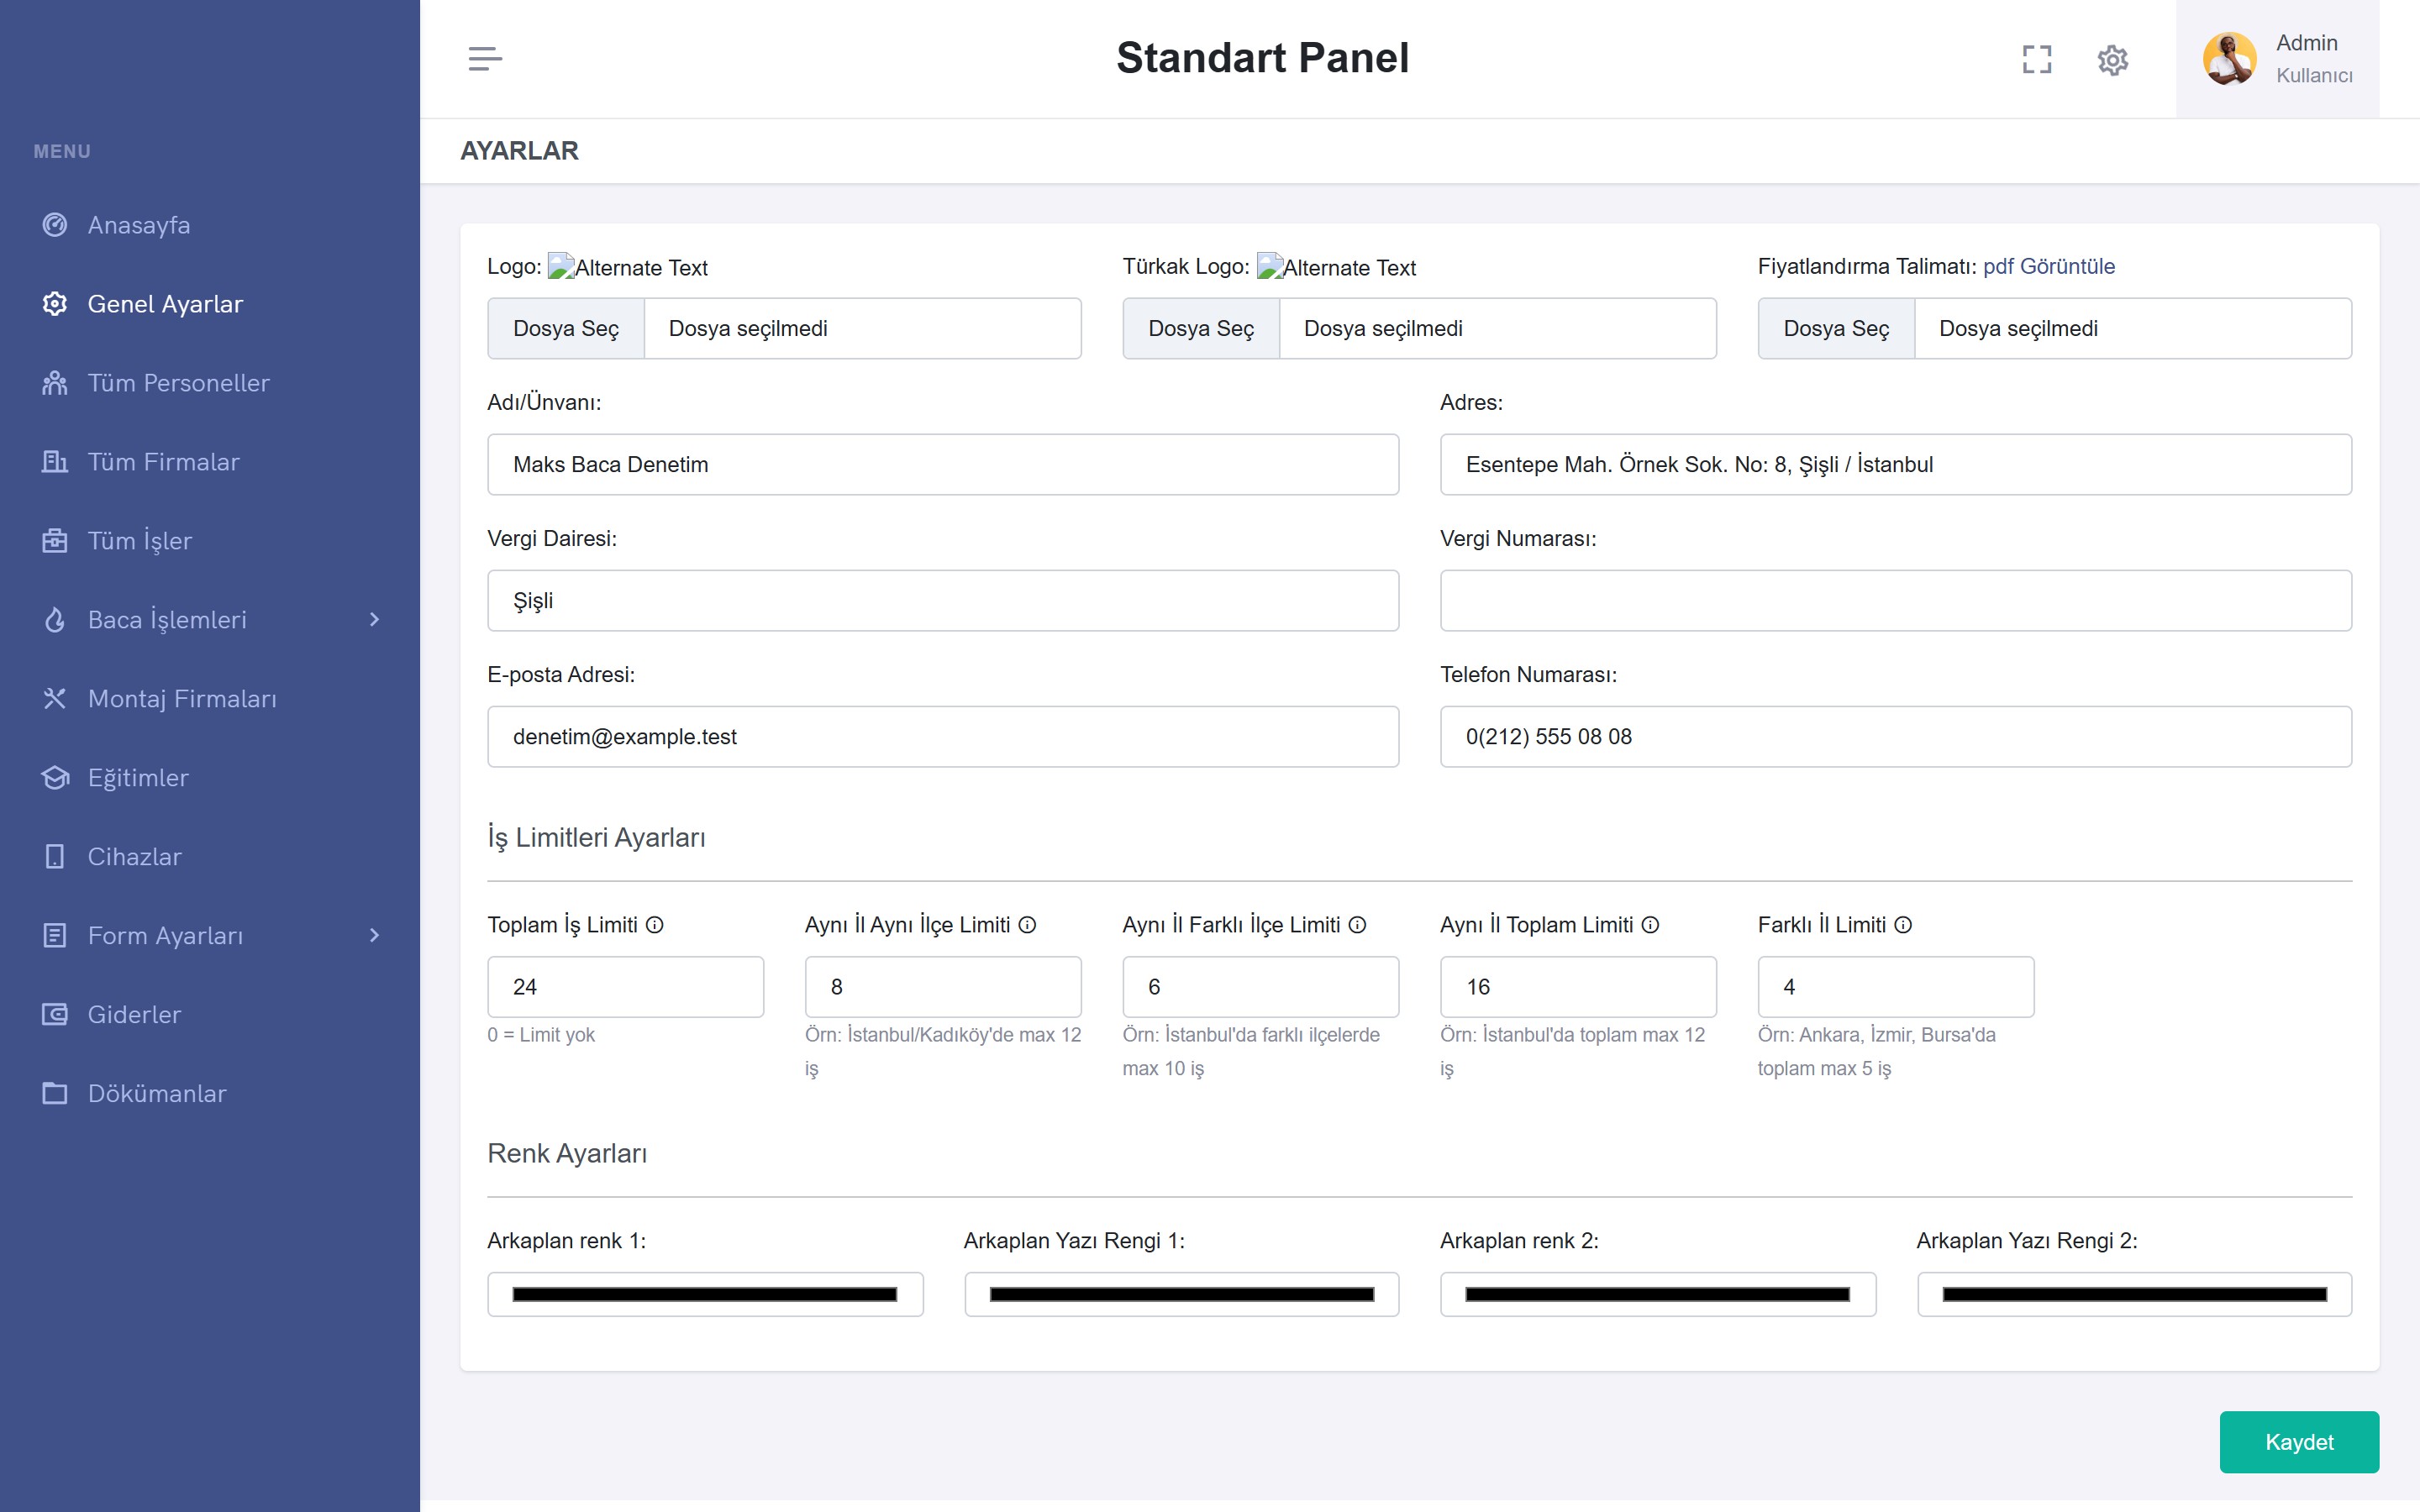Click the Giderler wallet icon
Image resolution: width=2420 pixels, height=1512 pixels.
pyautogui.click(x=55, y=1014)
